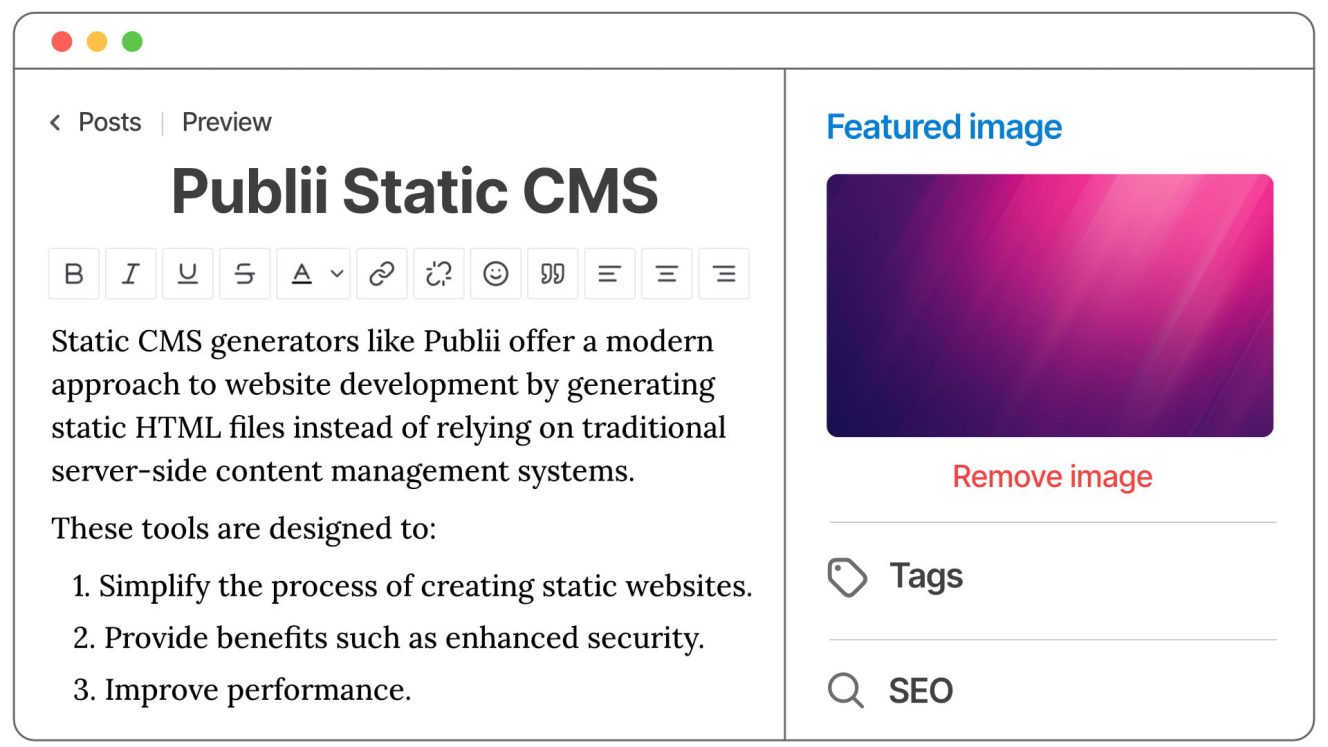Minimize the window with yellow button
This screenshot has width=1328, height=747.
(x=97, y=41)
